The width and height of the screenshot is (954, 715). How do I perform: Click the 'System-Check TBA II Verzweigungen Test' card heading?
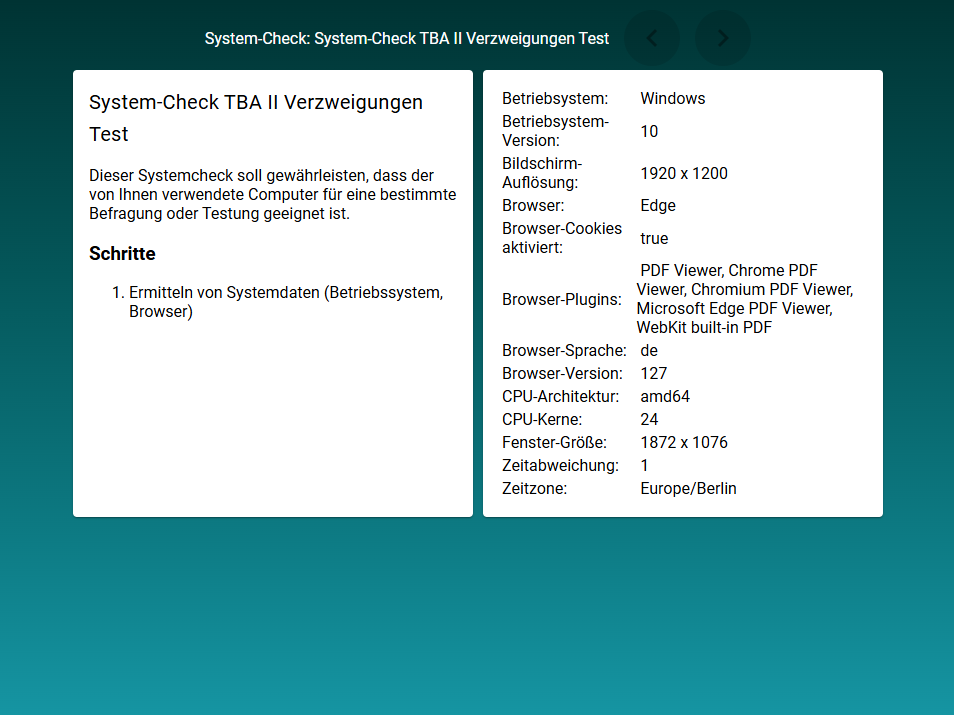click(256, 117)
